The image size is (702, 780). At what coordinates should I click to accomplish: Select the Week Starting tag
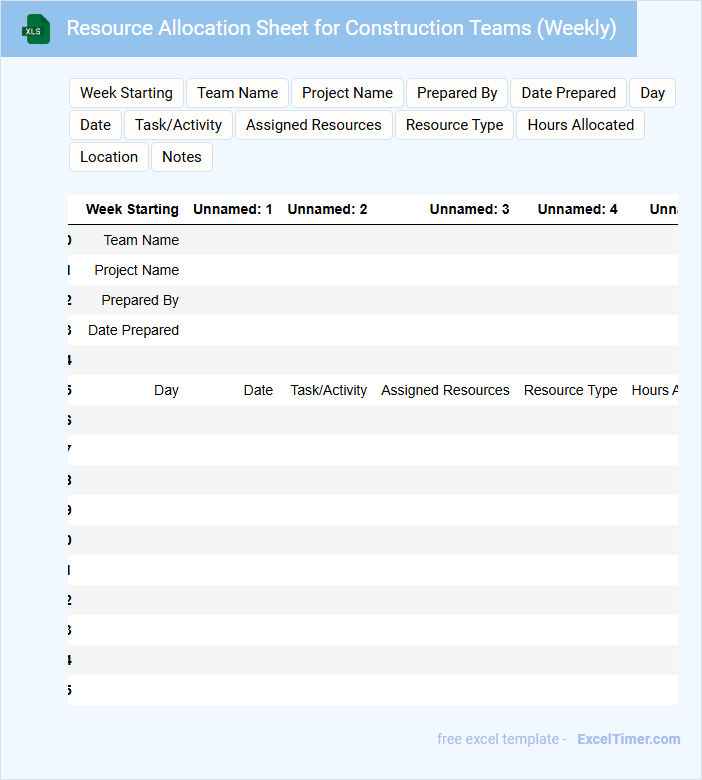[126, 93]
